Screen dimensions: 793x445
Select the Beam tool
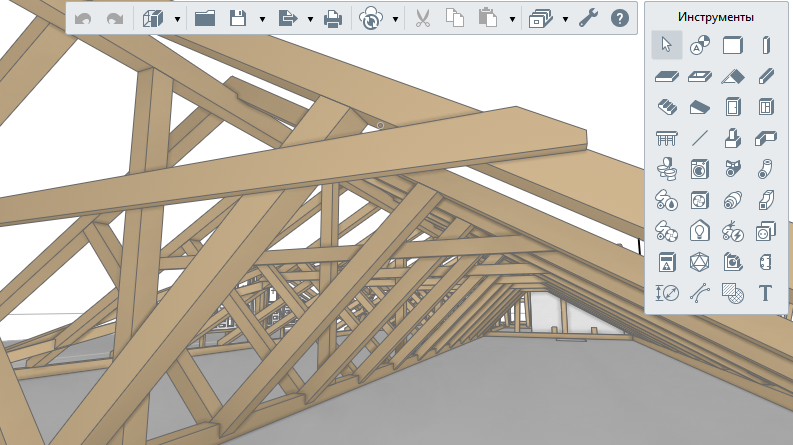[x=766, y=76]
